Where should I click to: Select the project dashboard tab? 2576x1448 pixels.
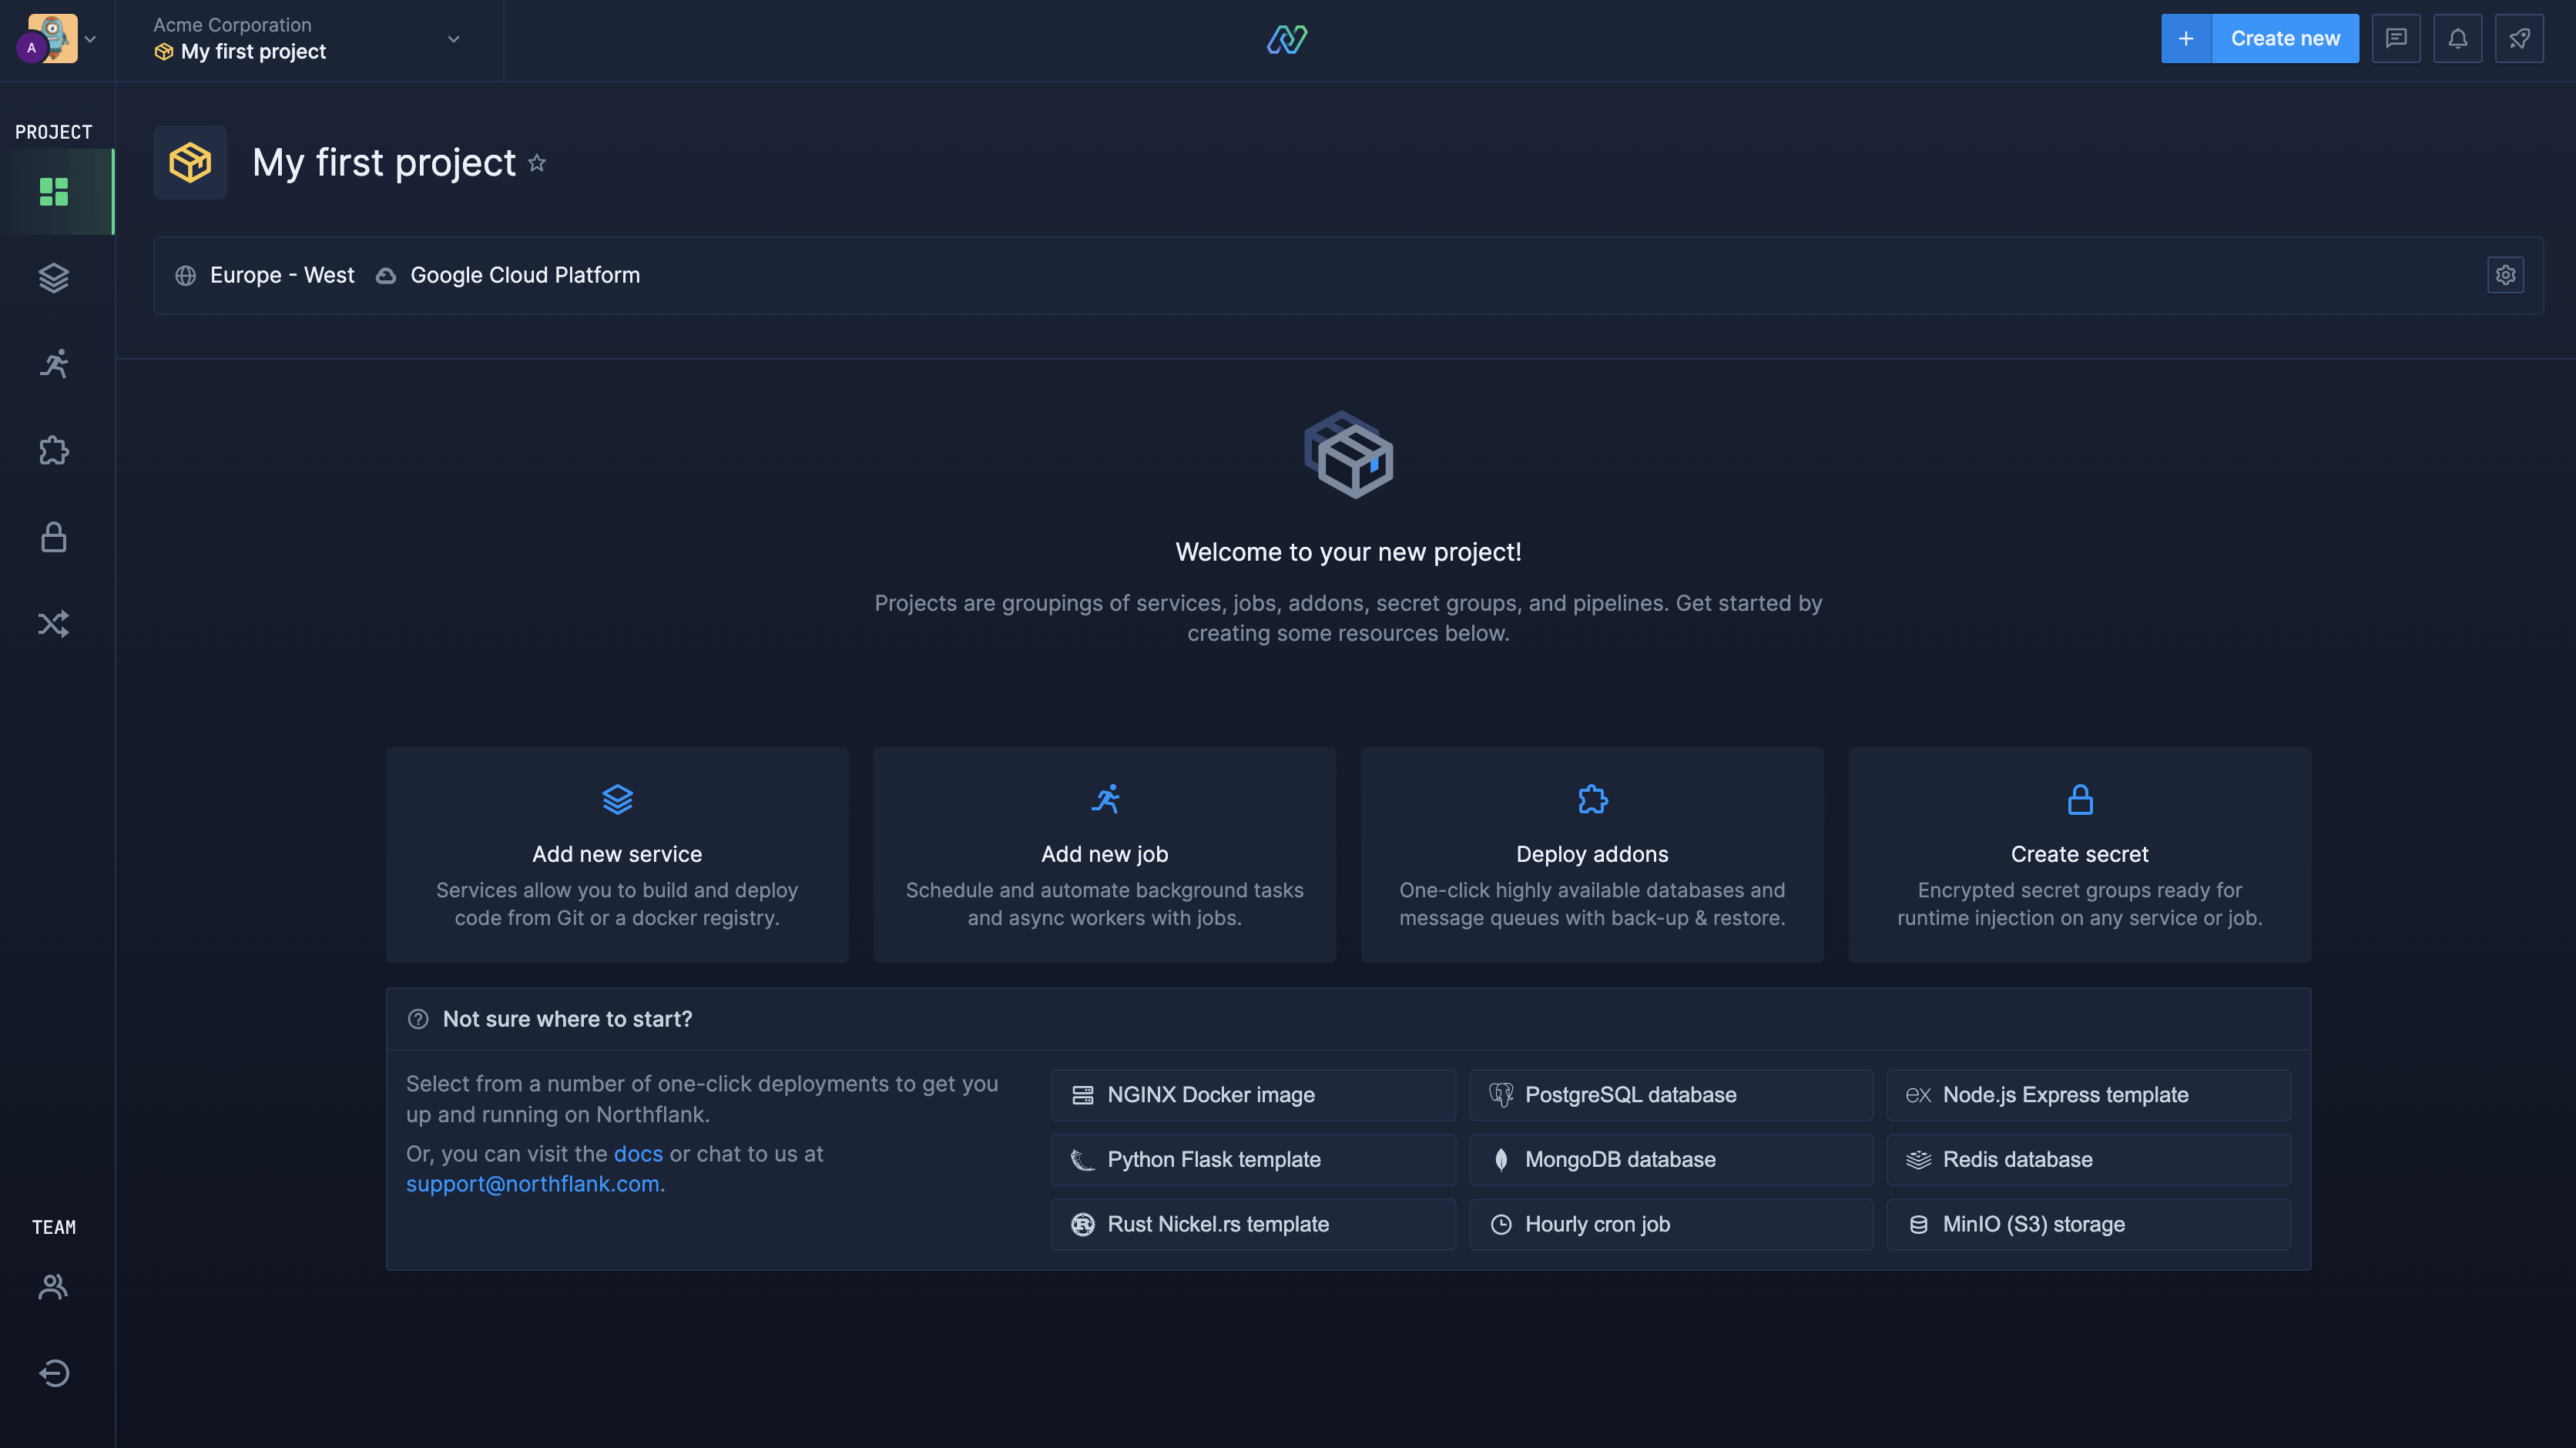point(53,192)
